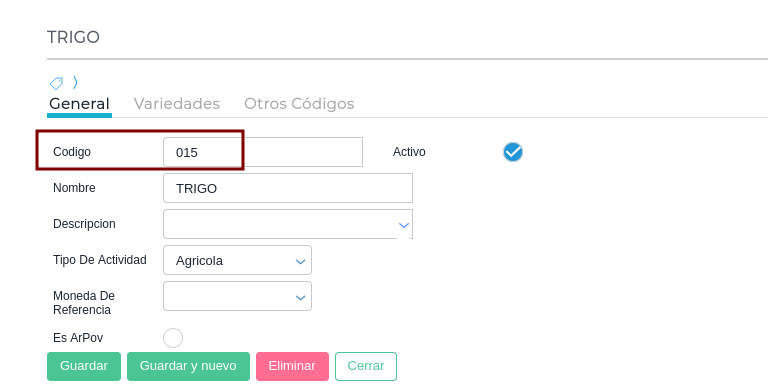Click the TRIGO page heading
This screenshot has height=389, width=768.
pos(73,37)
